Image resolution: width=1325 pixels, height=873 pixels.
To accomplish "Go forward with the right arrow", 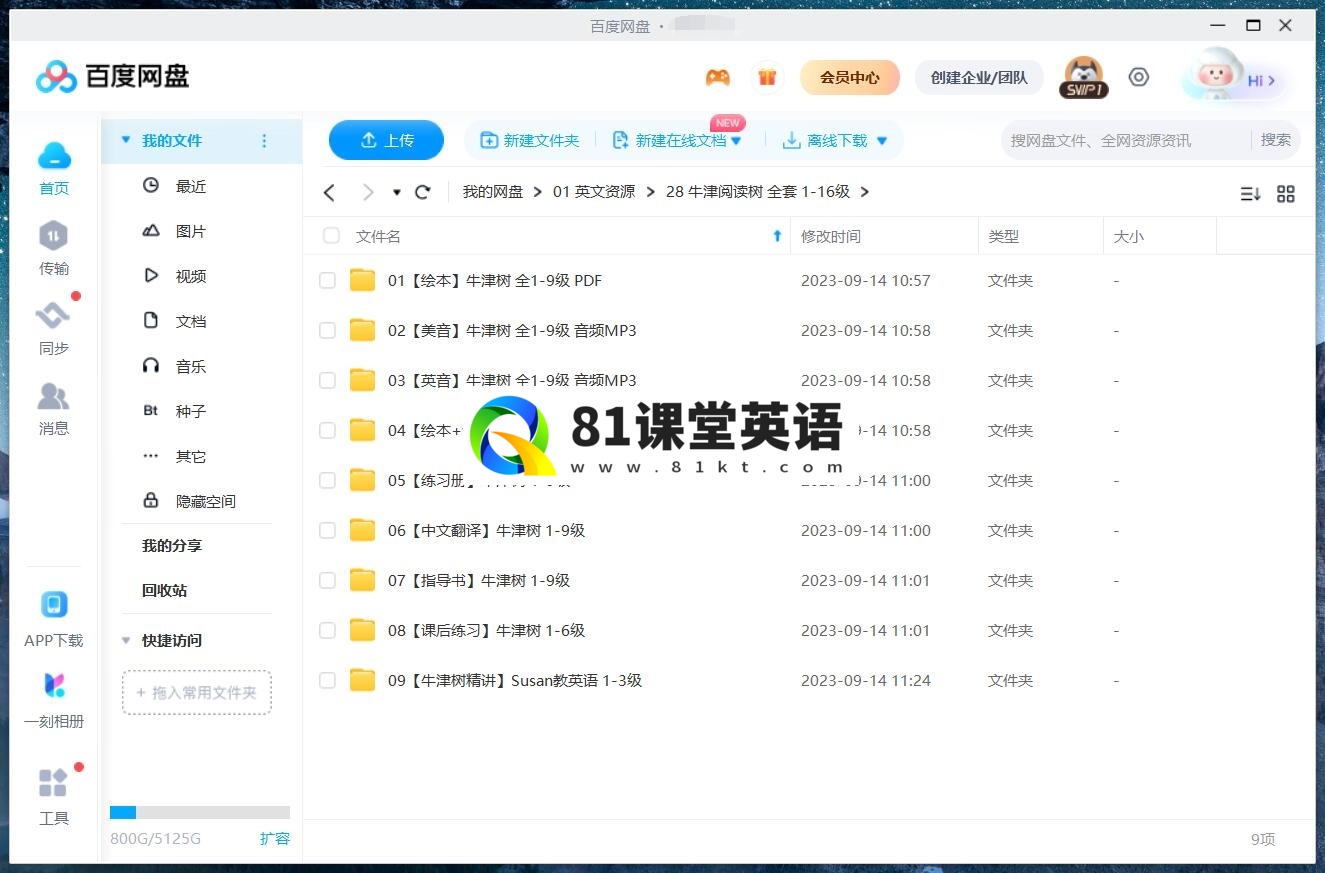I will click(368, 192).
